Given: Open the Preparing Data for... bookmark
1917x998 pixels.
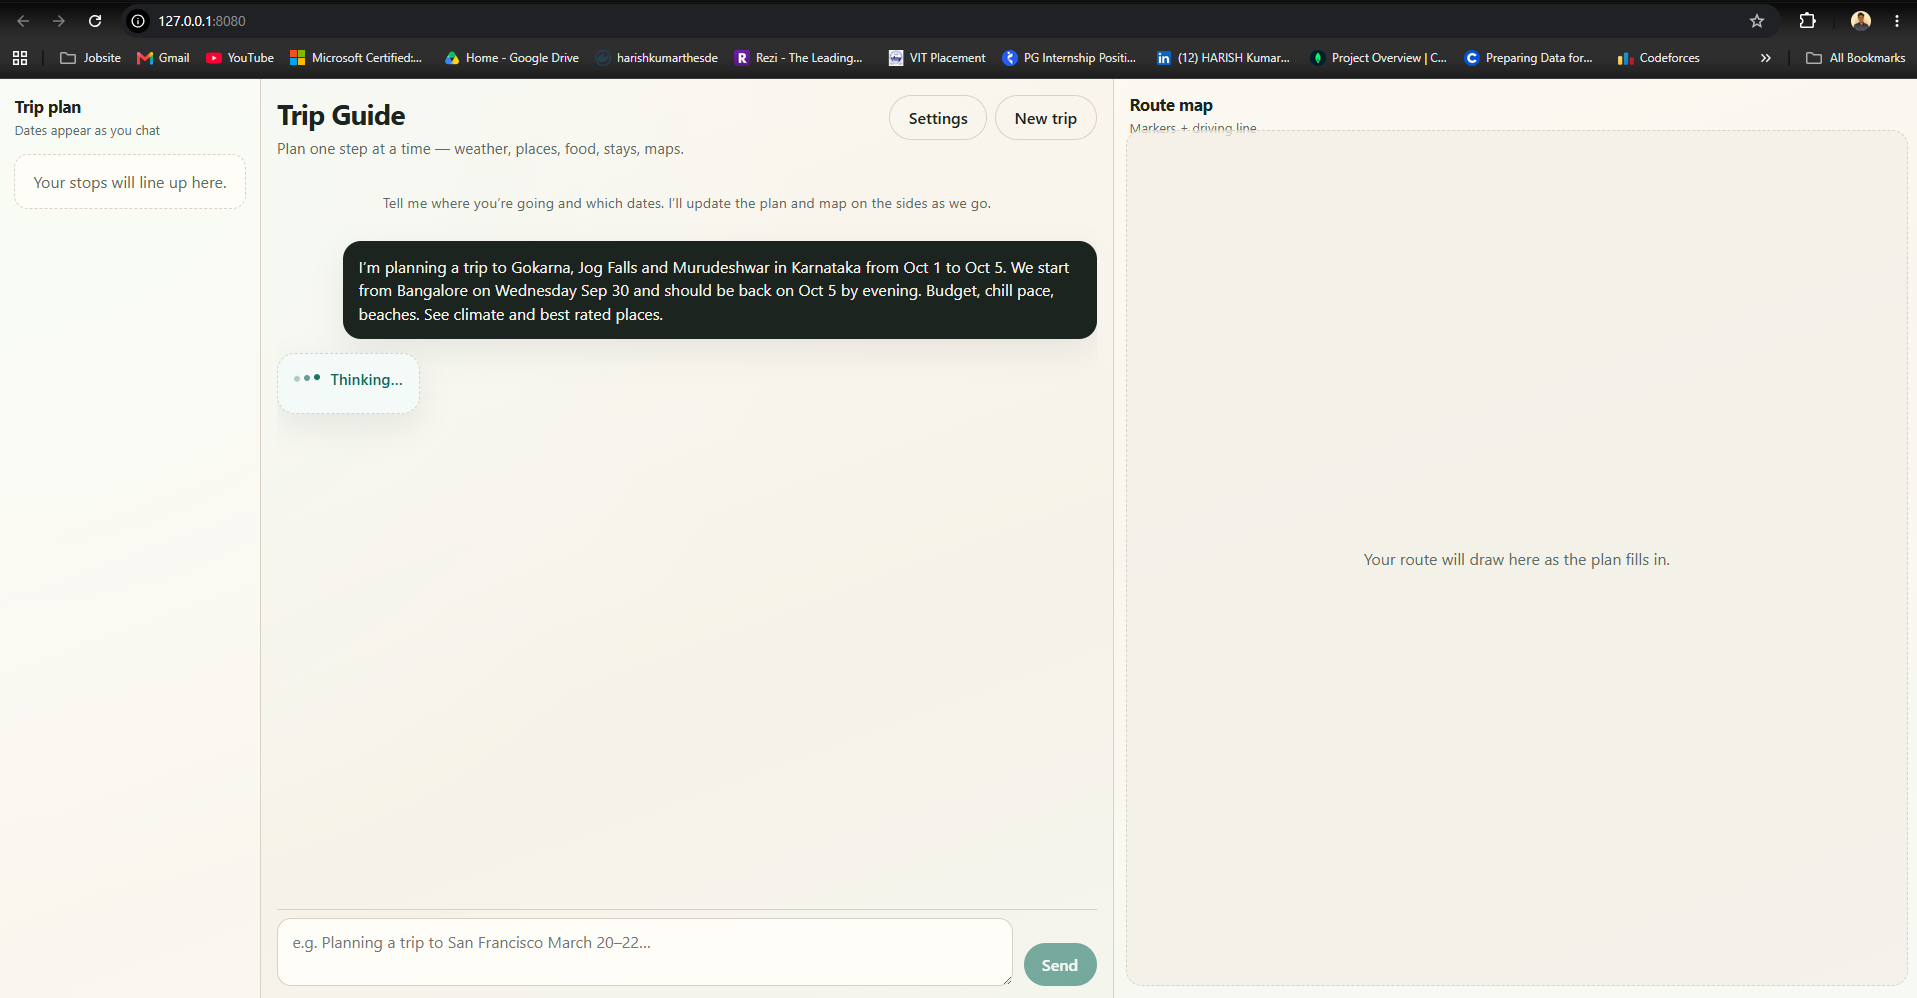Looking at the screenshot, I should [x=1529, y=58].
